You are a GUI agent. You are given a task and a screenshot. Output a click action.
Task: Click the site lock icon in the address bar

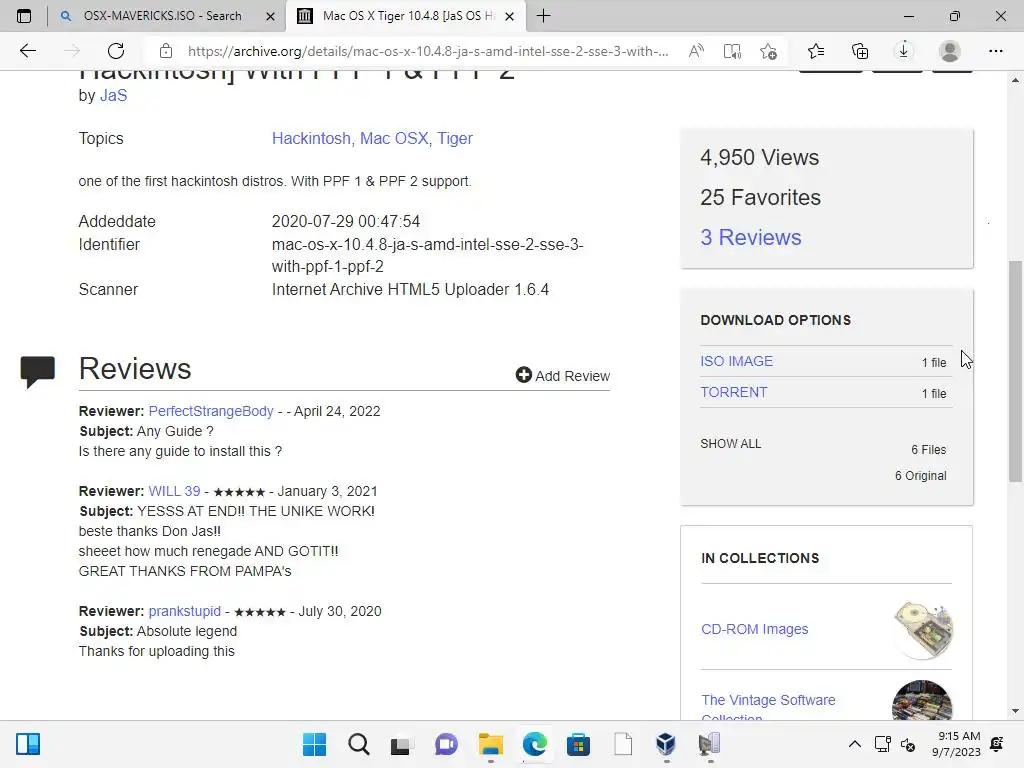tap(166, 51)
